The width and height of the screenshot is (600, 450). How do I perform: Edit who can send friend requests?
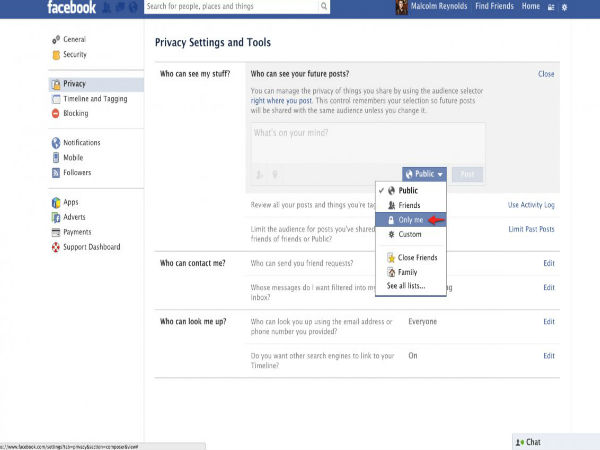(549, 263)
